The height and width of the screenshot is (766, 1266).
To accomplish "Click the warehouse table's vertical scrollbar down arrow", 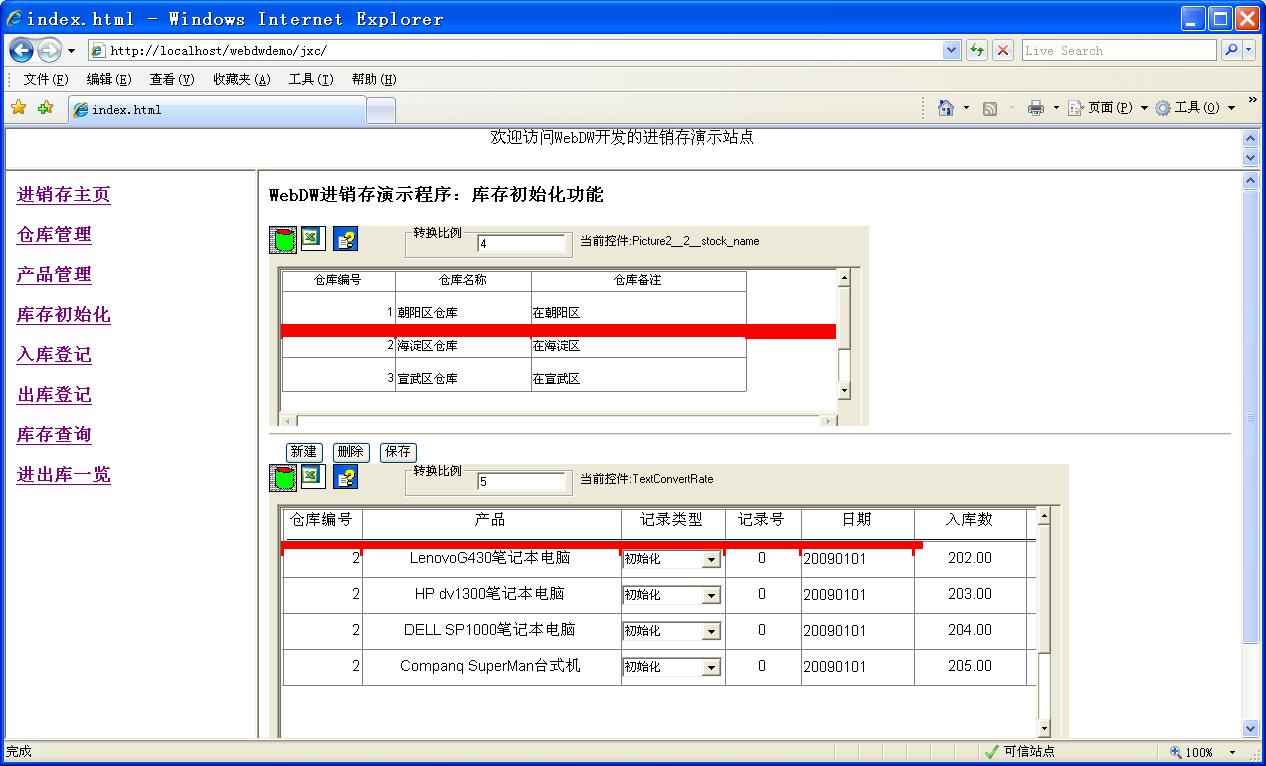I will (844, 390).
